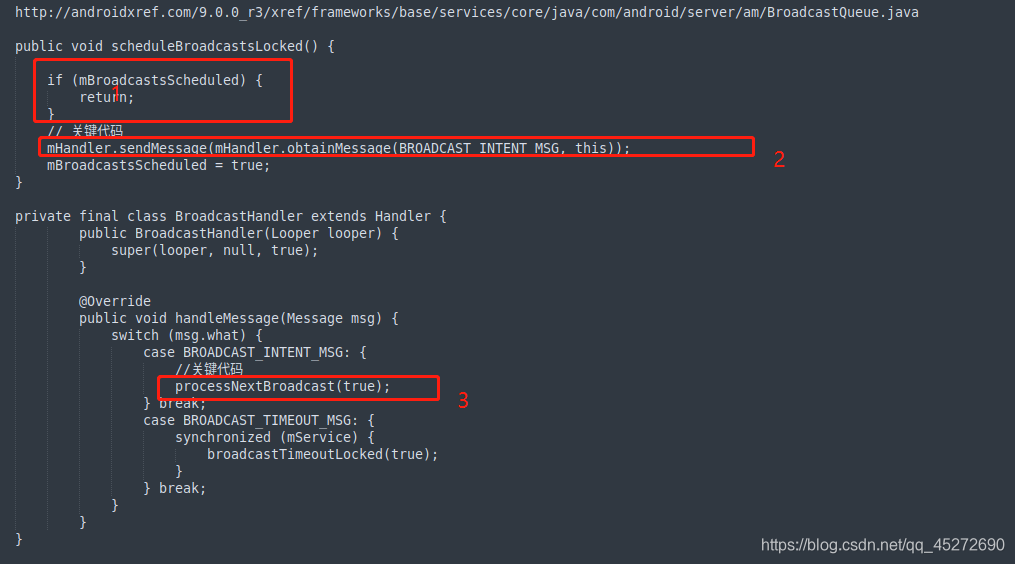Click broadcastTimeoutLocked(true) call
Viewport: 1015px width, 564px height.
[322, 454]
